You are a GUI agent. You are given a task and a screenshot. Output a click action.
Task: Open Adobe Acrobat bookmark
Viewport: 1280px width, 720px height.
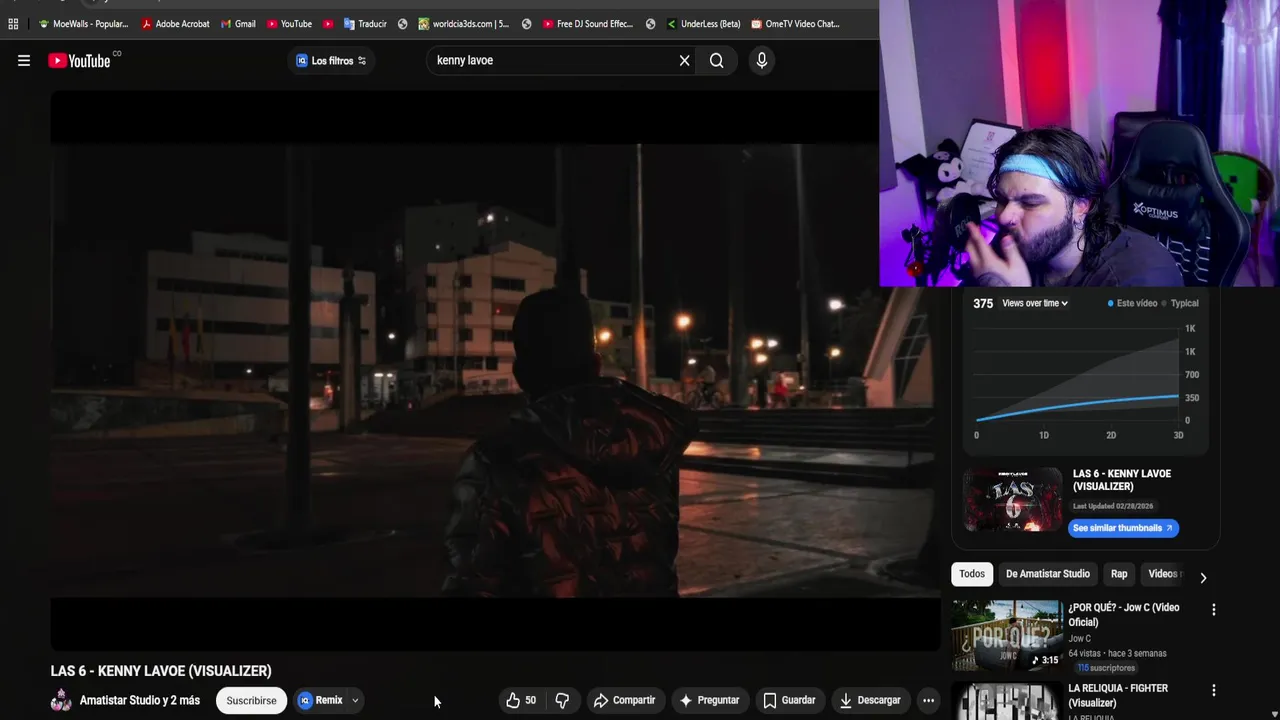175,24
